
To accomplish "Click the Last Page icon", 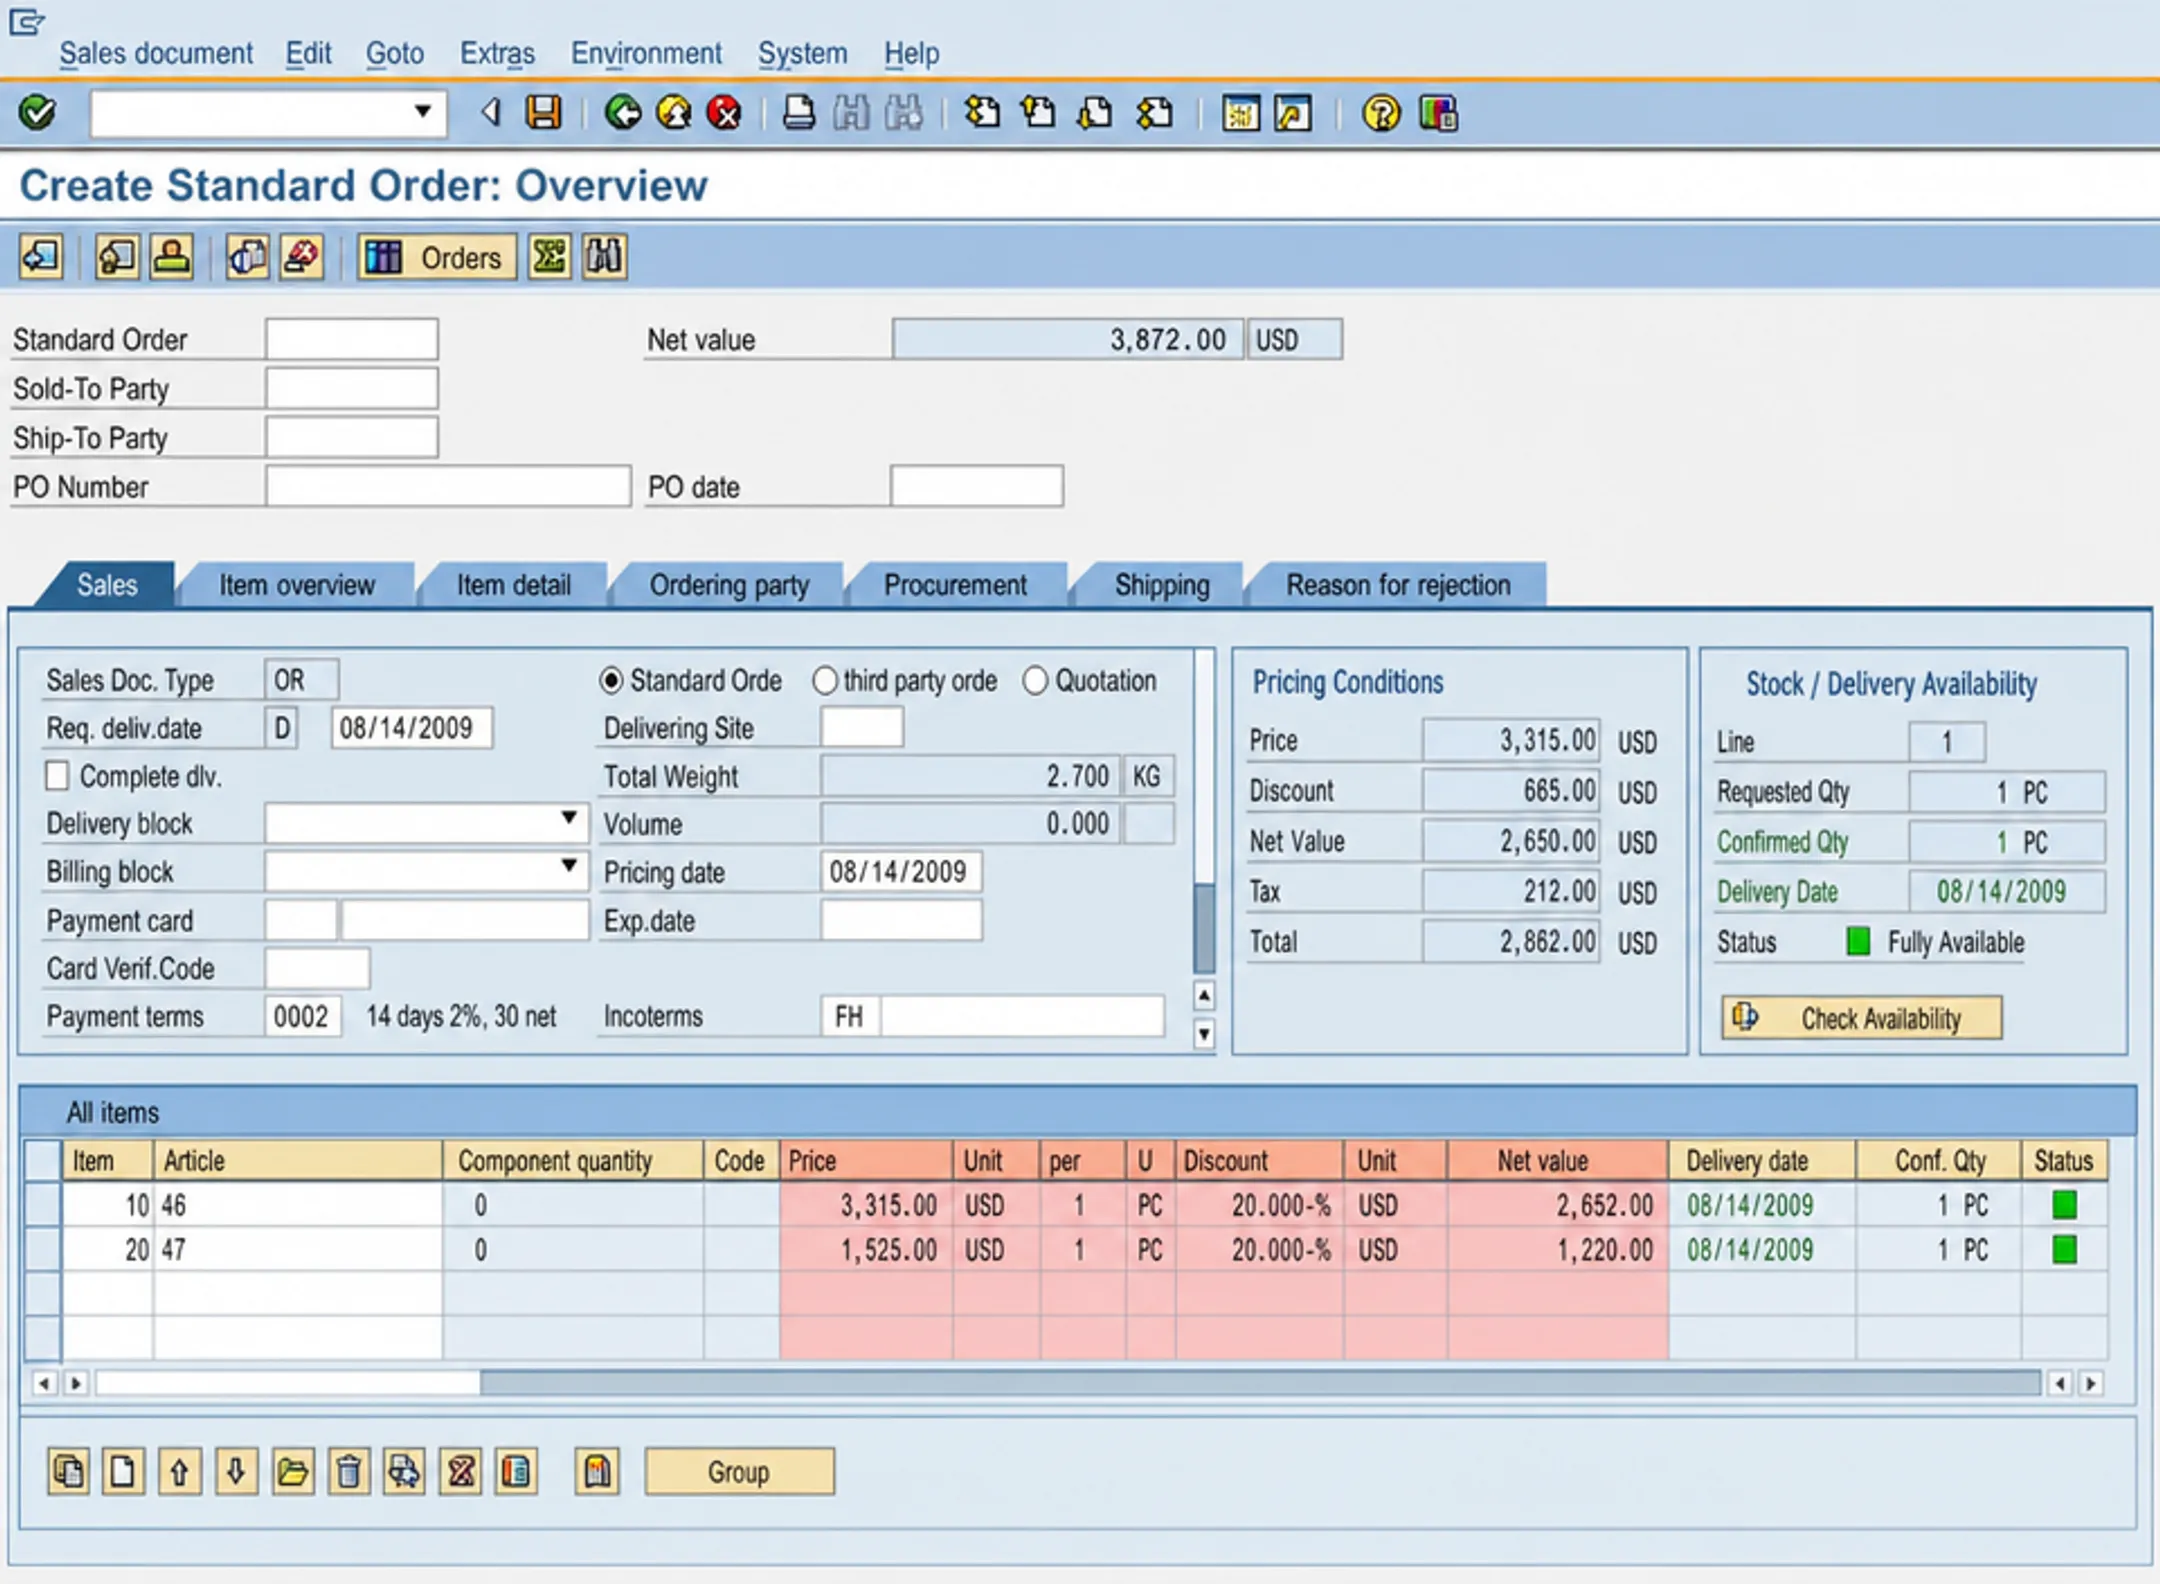I will (x=1154, y=112).
